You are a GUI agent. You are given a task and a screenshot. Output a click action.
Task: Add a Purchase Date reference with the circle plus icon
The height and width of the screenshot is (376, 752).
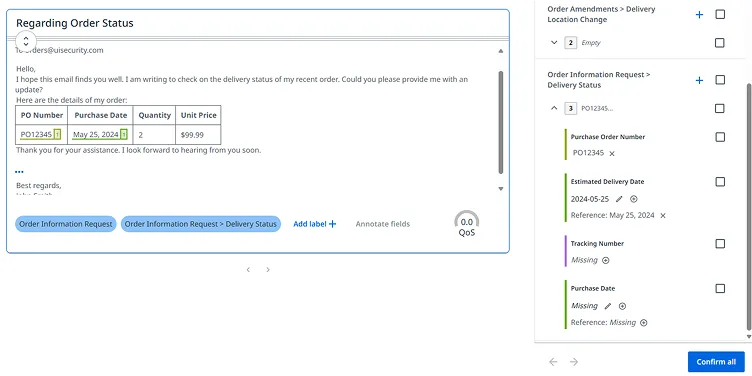[644, 323]
